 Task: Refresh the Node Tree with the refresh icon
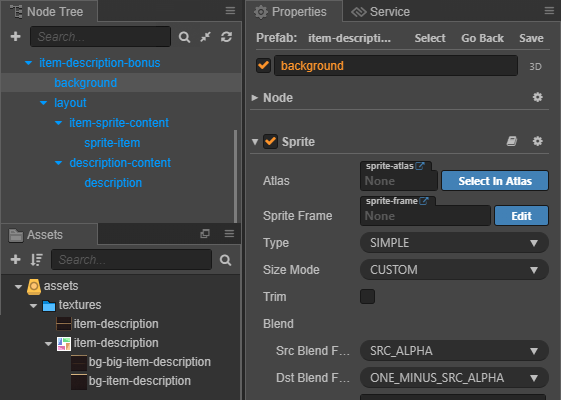point(226,36)
